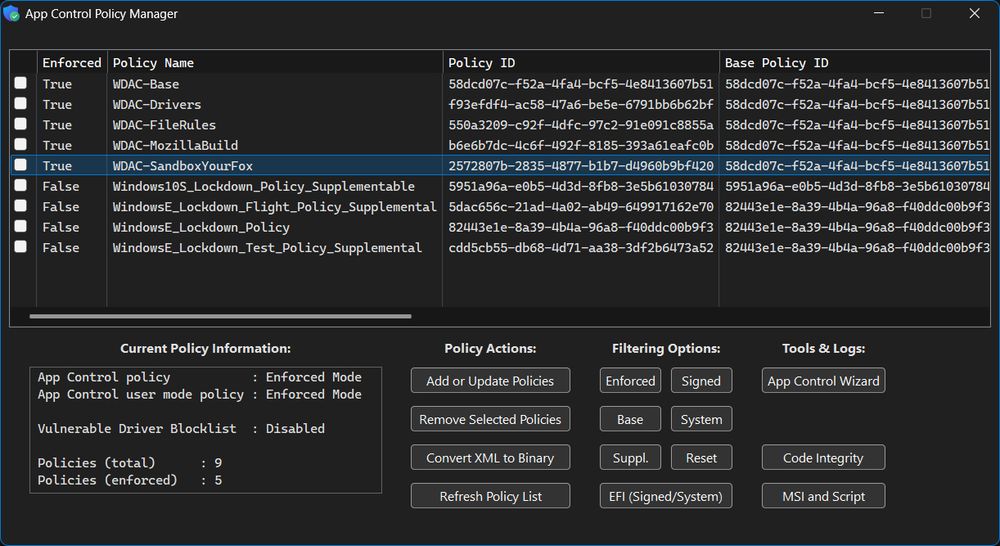The width and height of the screenshot is (1000, 546).
Task: Minimize the App Control Policy Manager window
Action: (x=879, y=13)
